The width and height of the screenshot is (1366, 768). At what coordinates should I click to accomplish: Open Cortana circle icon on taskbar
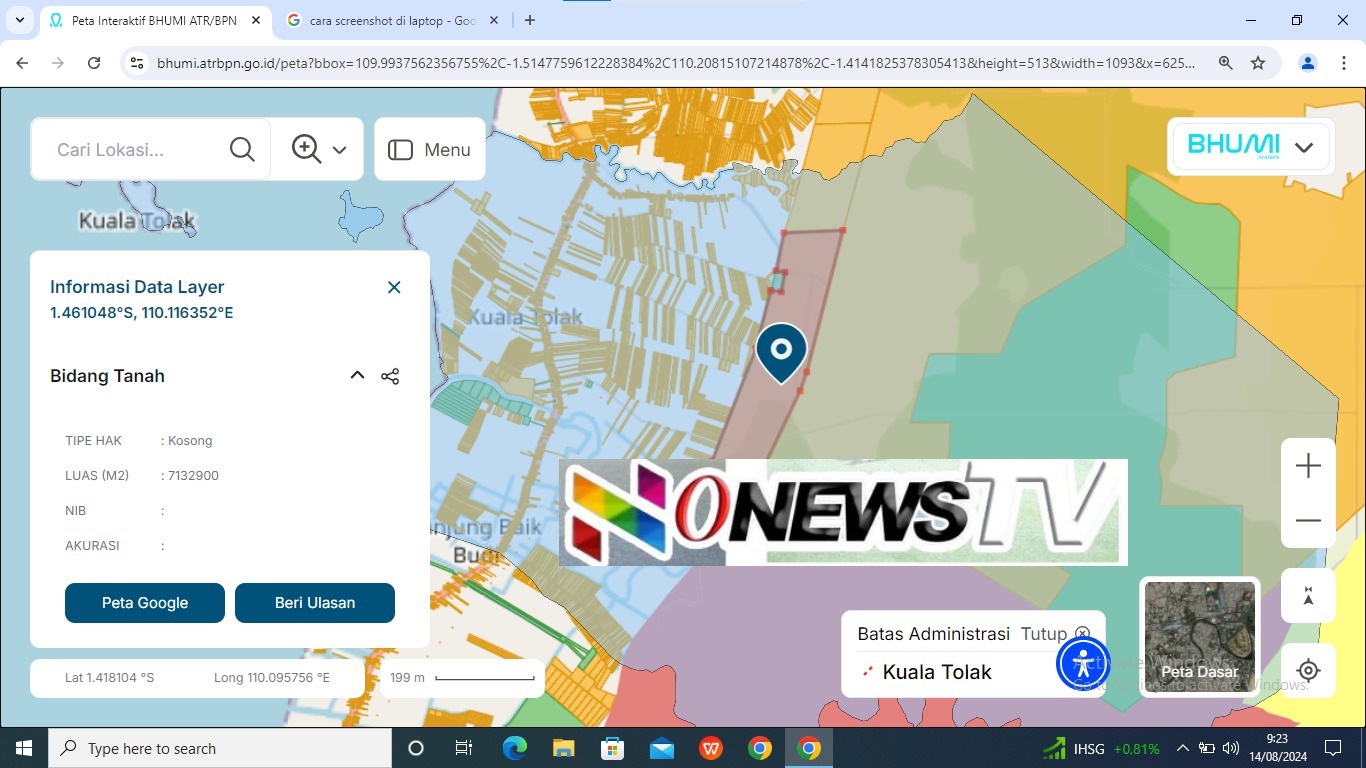416,748
